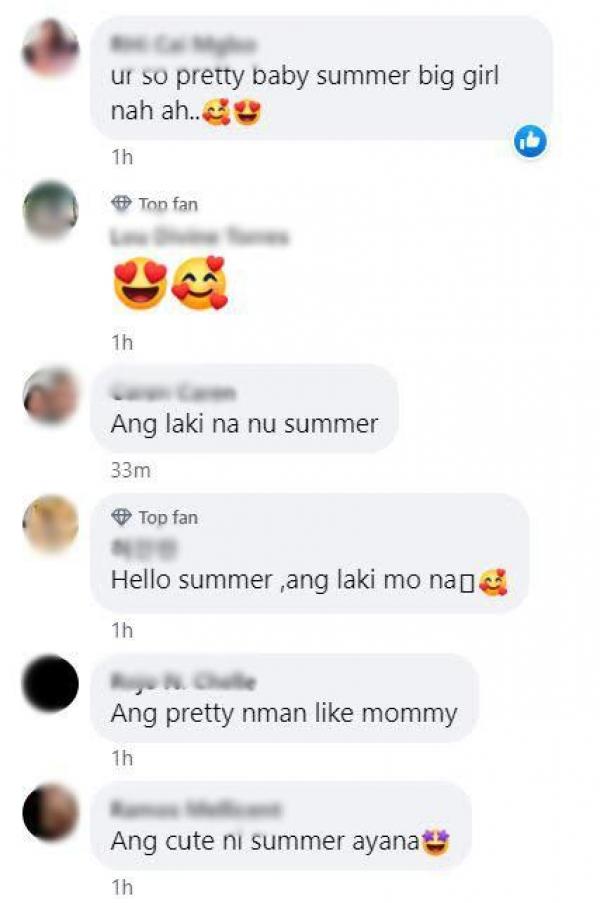Screen dimensions: 600x903
Task: Click the second Top fan diamond icon
Action: click(121, 517)
